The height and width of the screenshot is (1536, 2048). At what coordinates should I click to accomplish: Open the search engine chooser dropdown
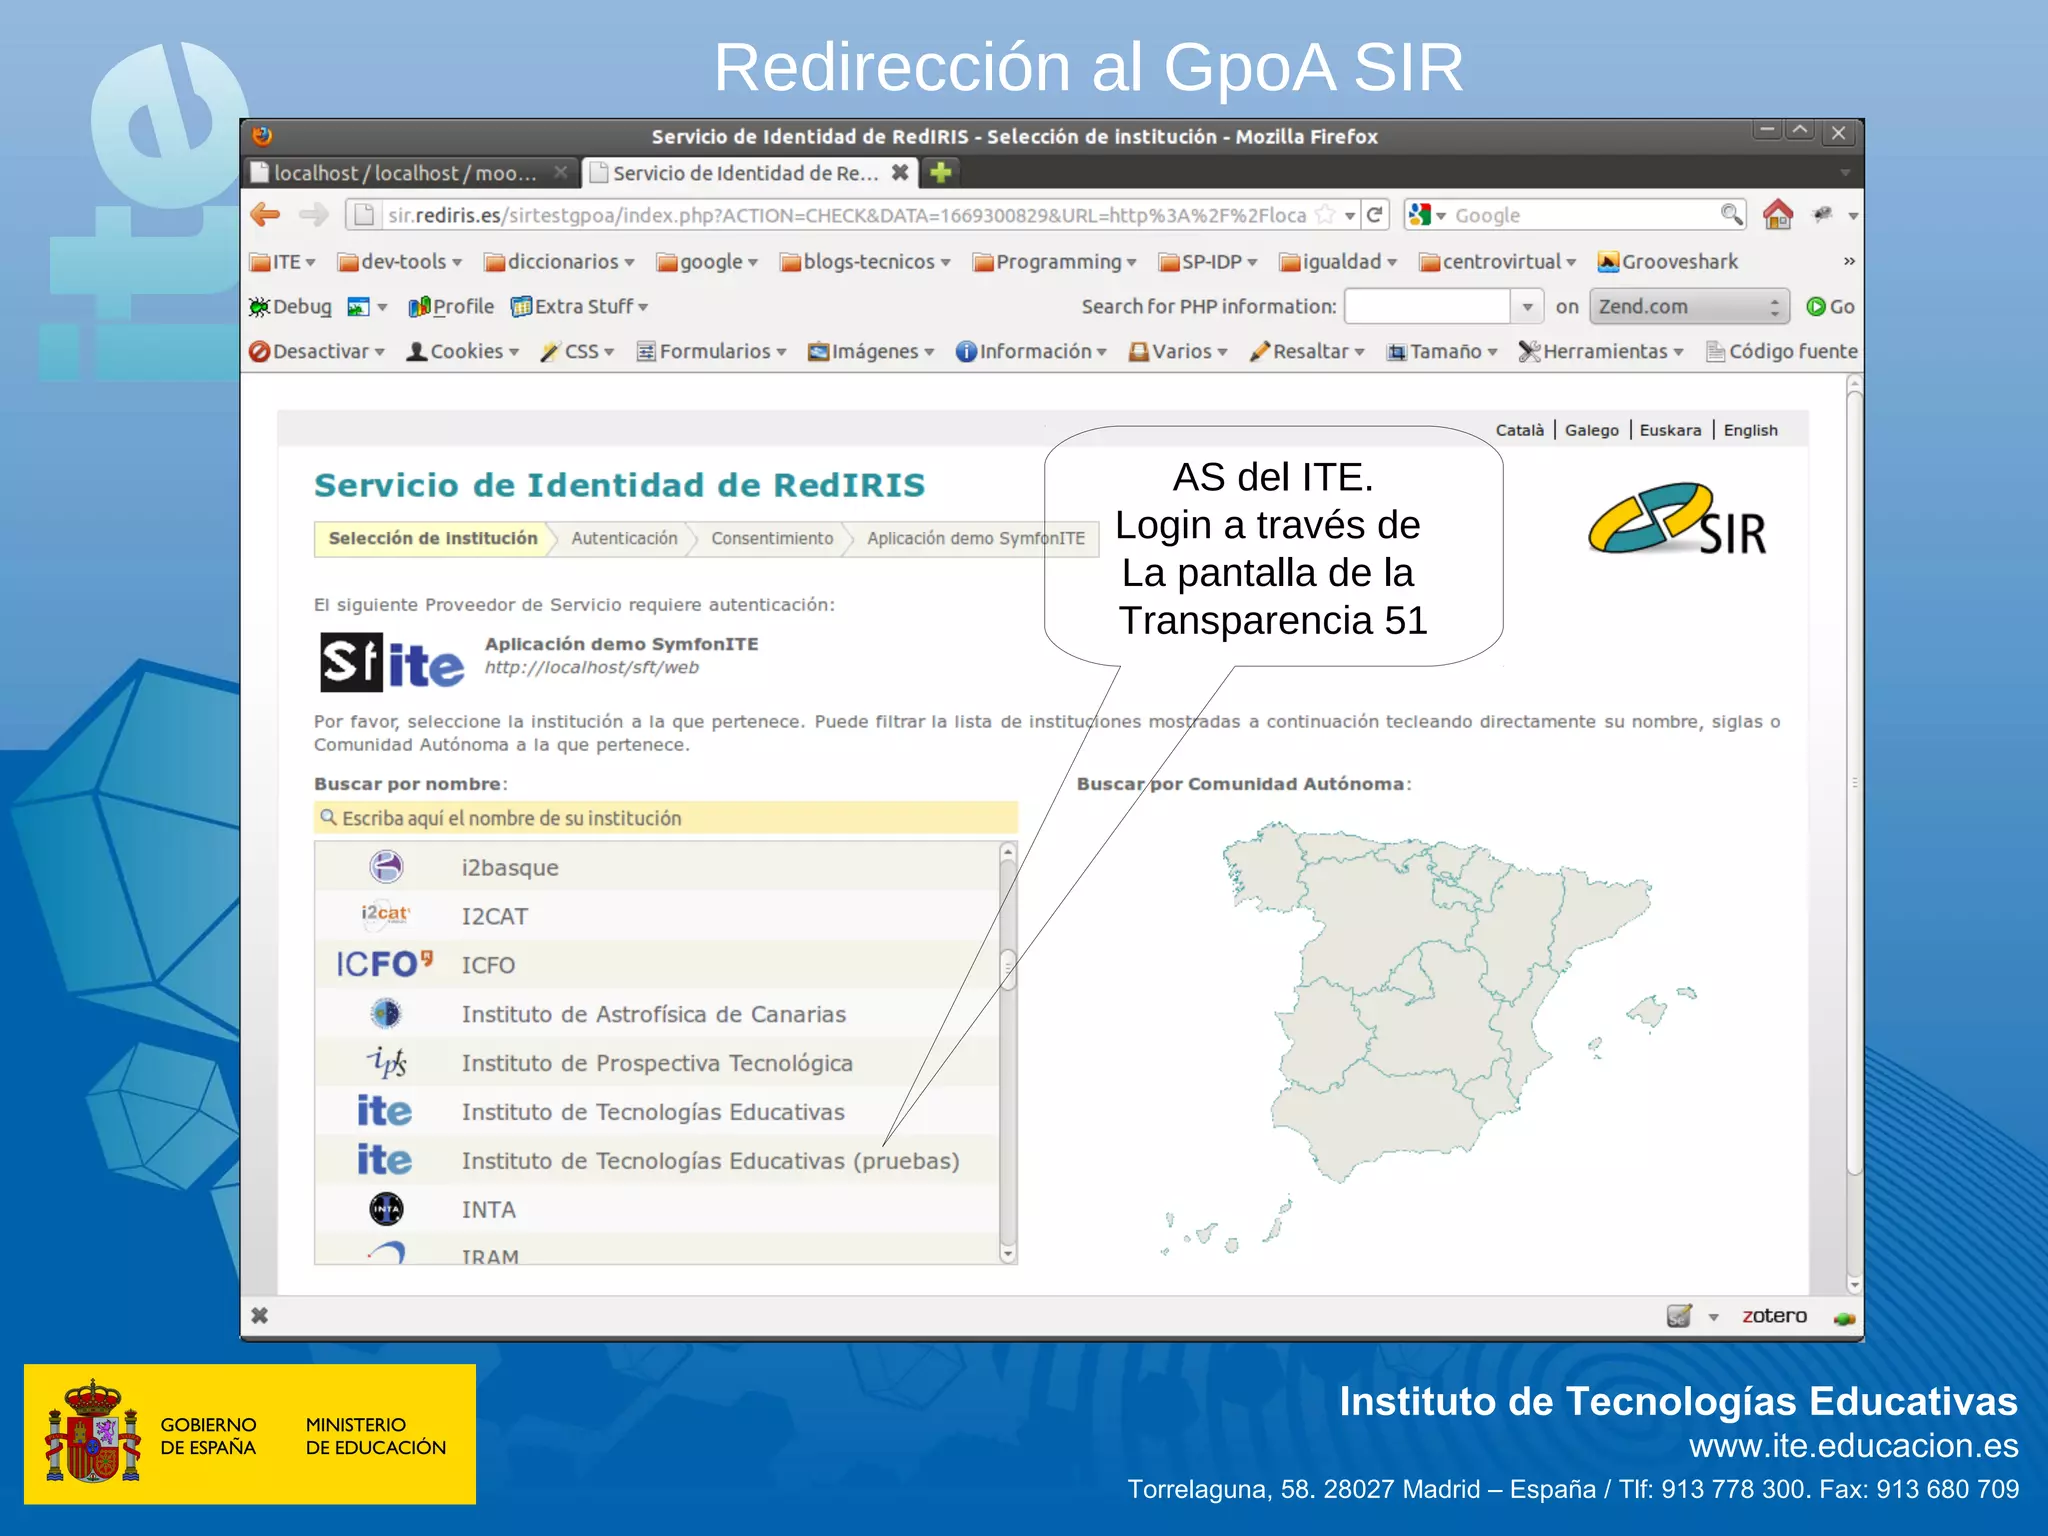[1427, 215]
